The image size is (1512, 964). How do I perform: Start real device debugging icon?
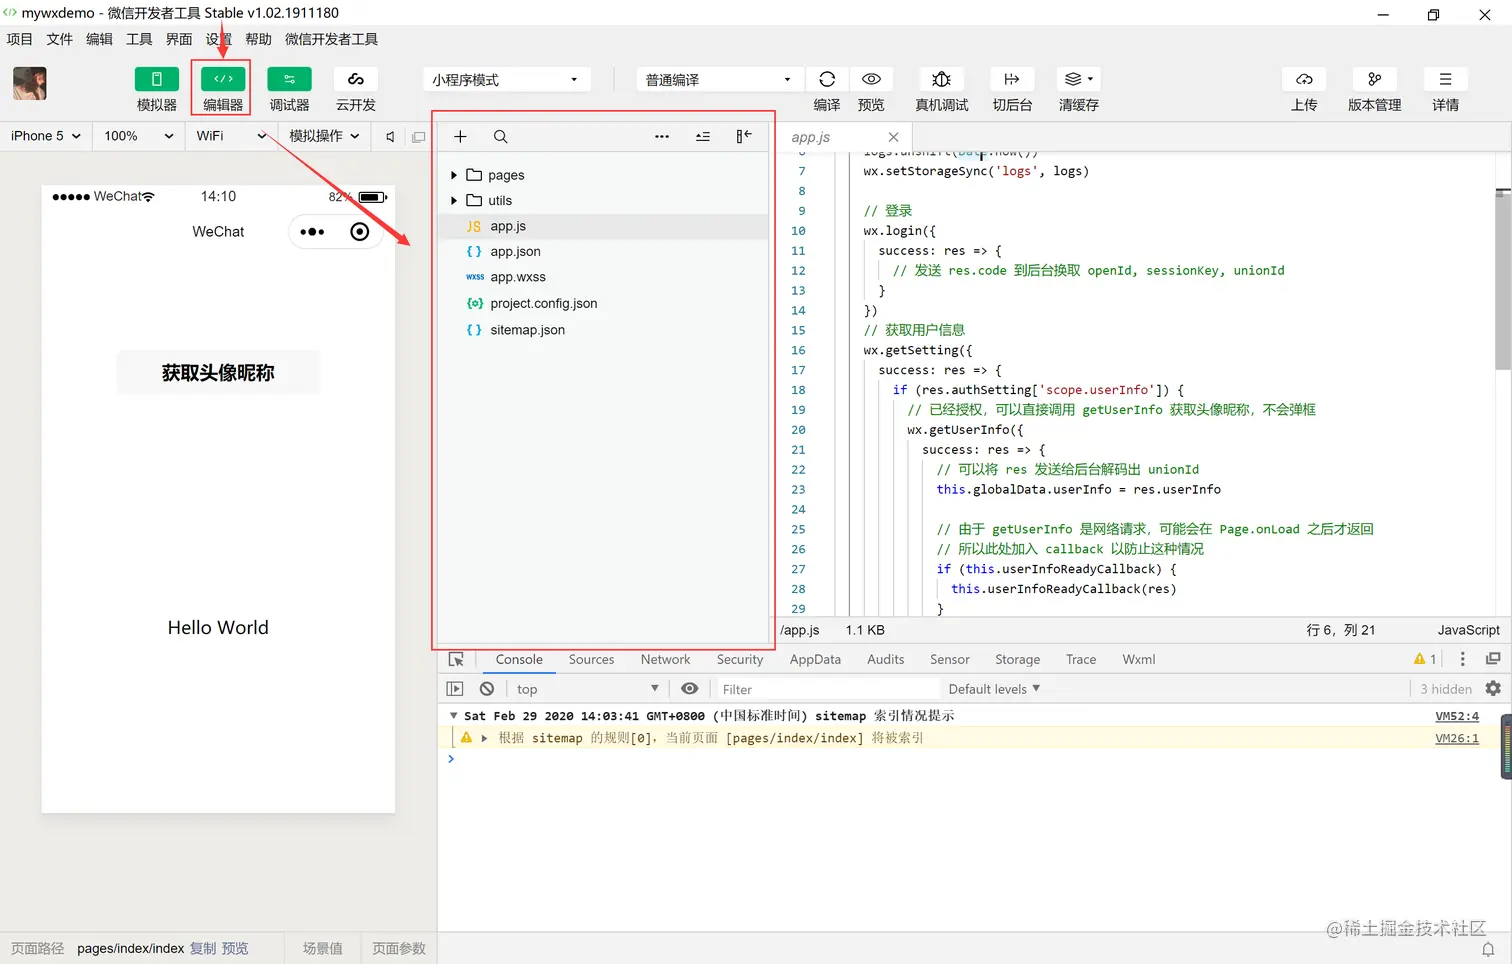[x=941, y=79]
